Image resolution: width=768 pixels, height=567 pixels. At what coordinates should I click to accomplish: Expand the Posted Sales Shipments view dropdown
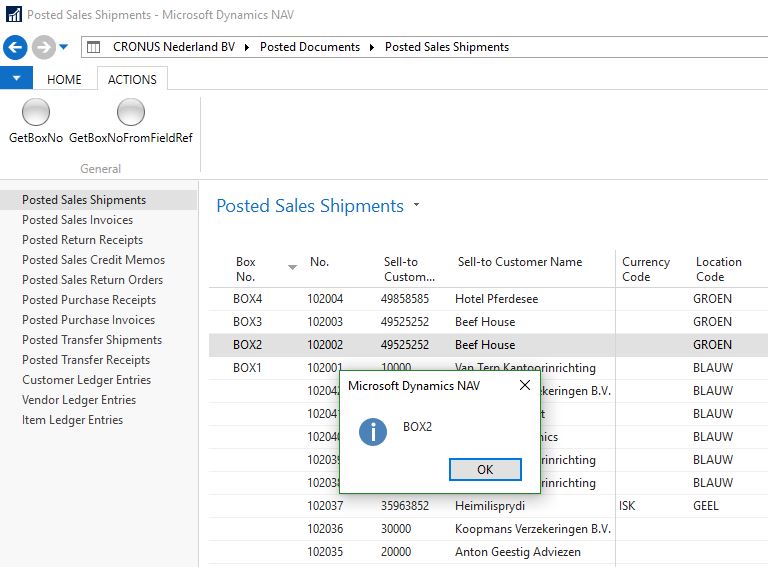point(416,206)
